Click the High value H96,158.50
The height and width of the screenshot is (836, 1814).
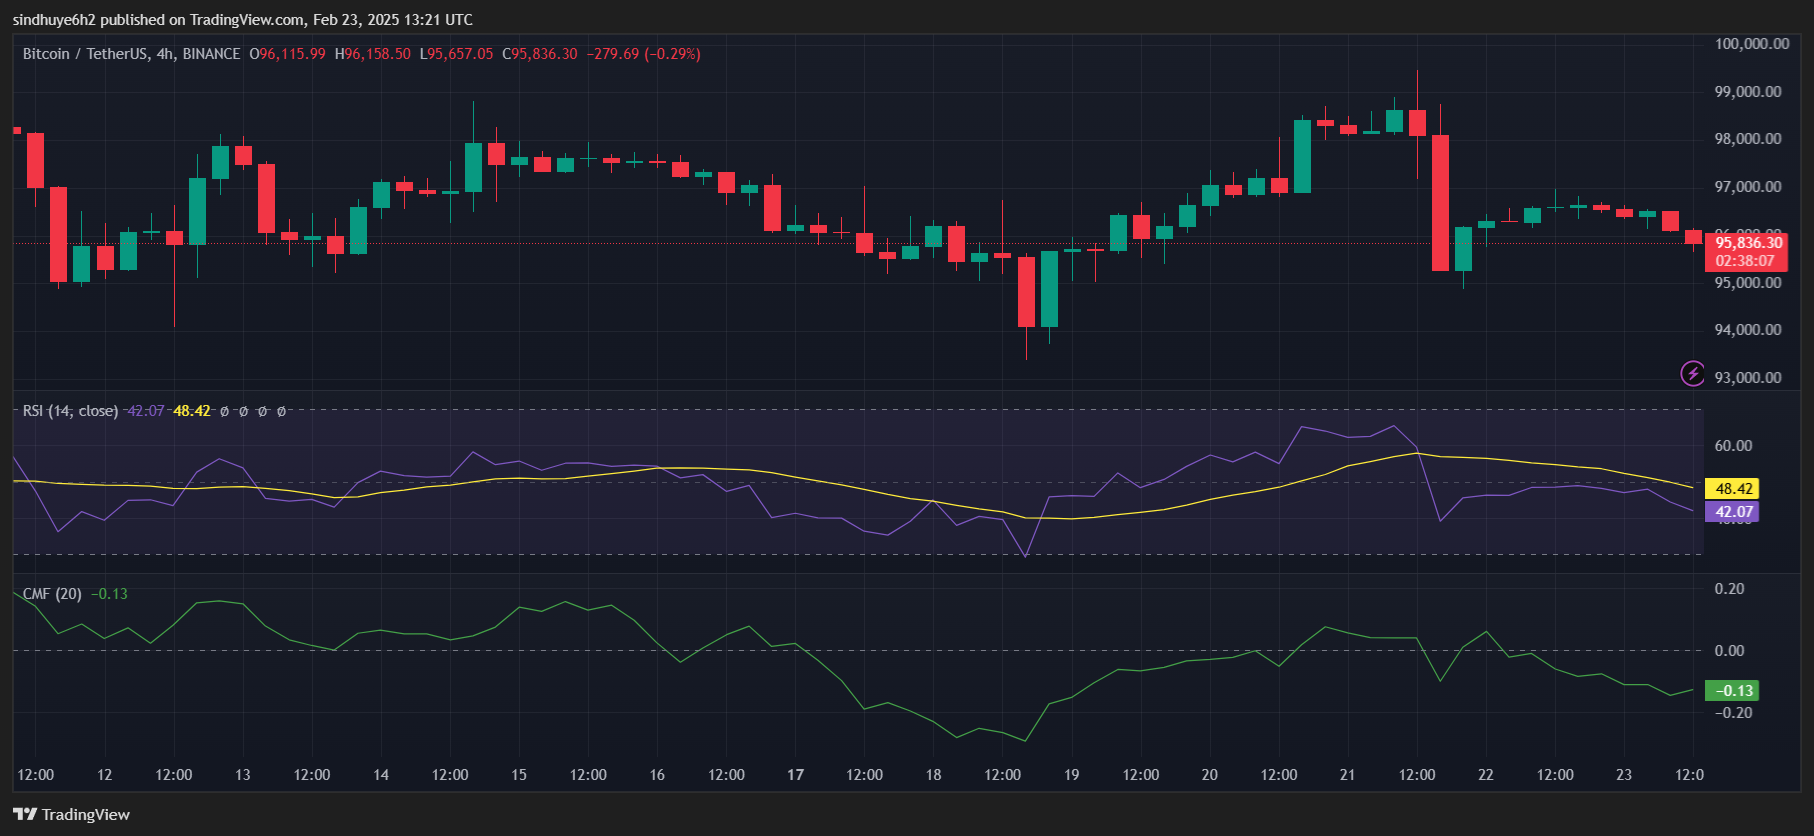click(373, 54)
